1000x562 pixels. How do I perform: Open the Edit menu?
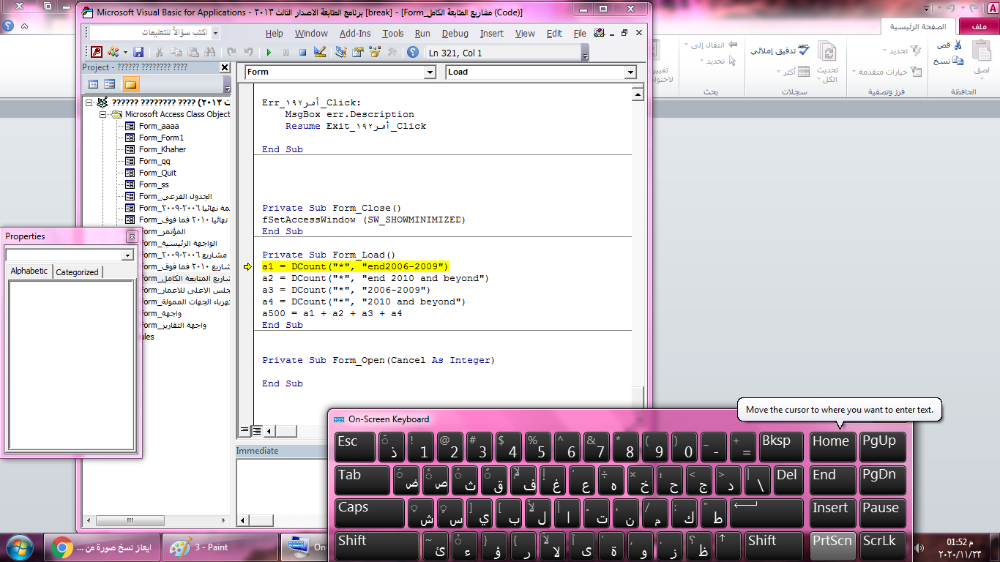(554, 33)
